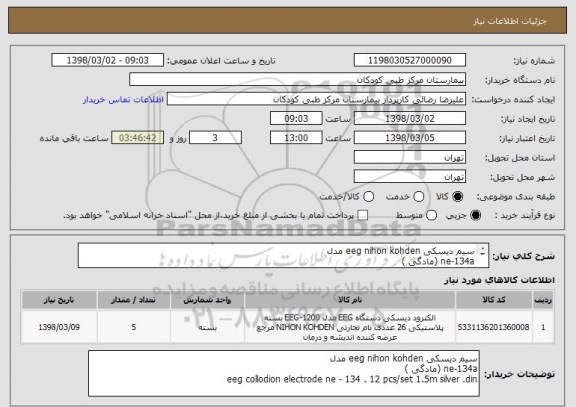Click the buyer notes text area

click(284, 373)
